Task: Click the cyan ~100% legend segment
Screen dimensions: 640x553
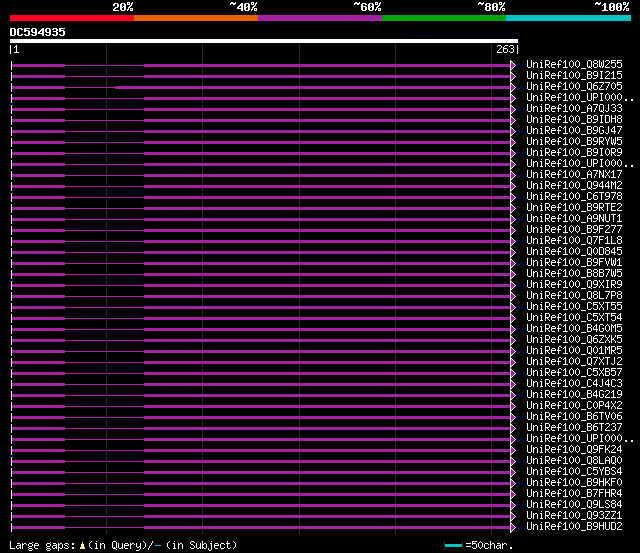Action: 569,18
